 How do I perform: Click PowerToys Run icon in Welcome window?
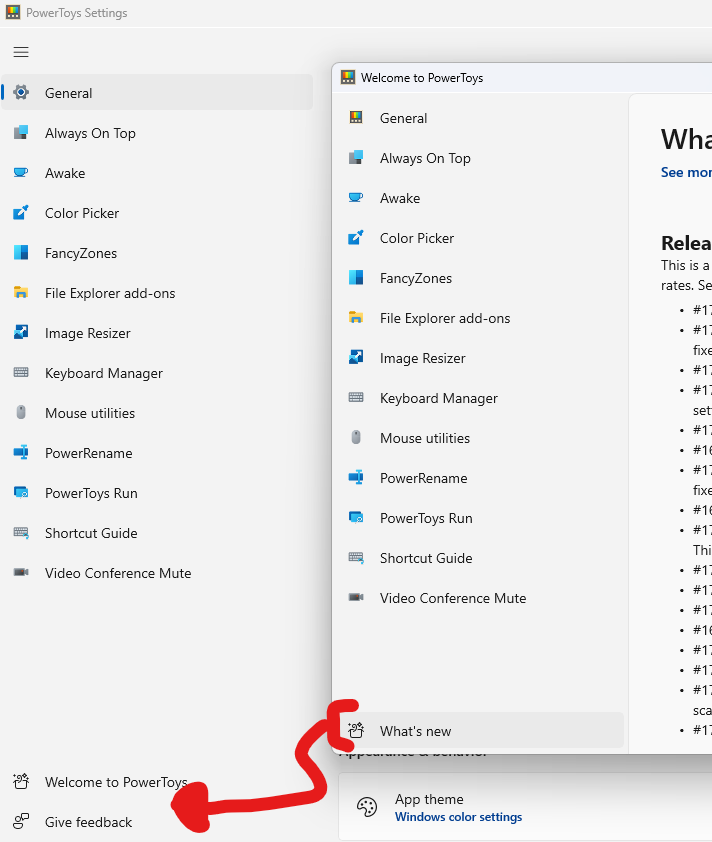(356, 518)
